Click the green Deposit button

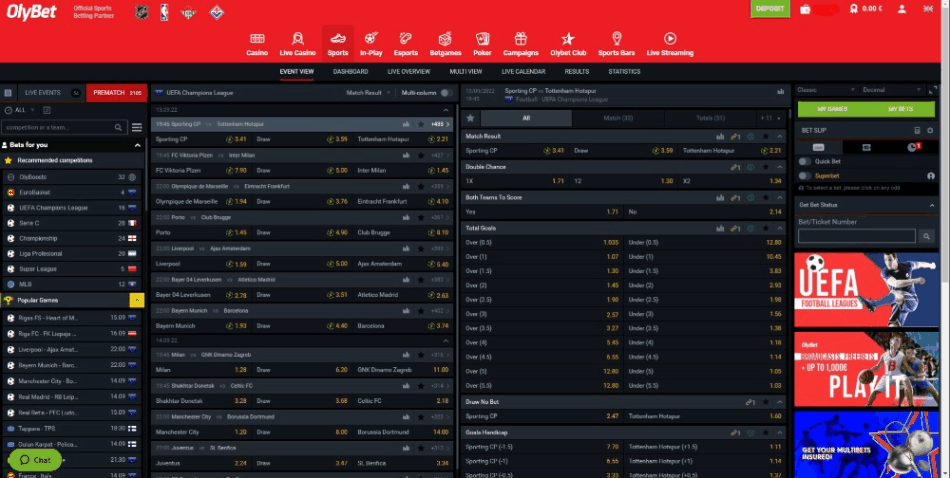pos(770,9)
